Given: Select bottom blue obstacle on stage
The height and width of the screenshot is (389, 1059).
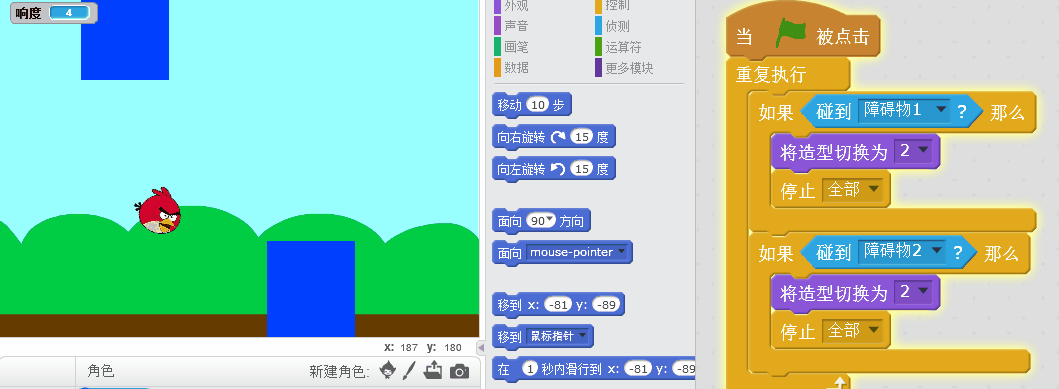Looking at the screenshot, I should tap(311, 288).
